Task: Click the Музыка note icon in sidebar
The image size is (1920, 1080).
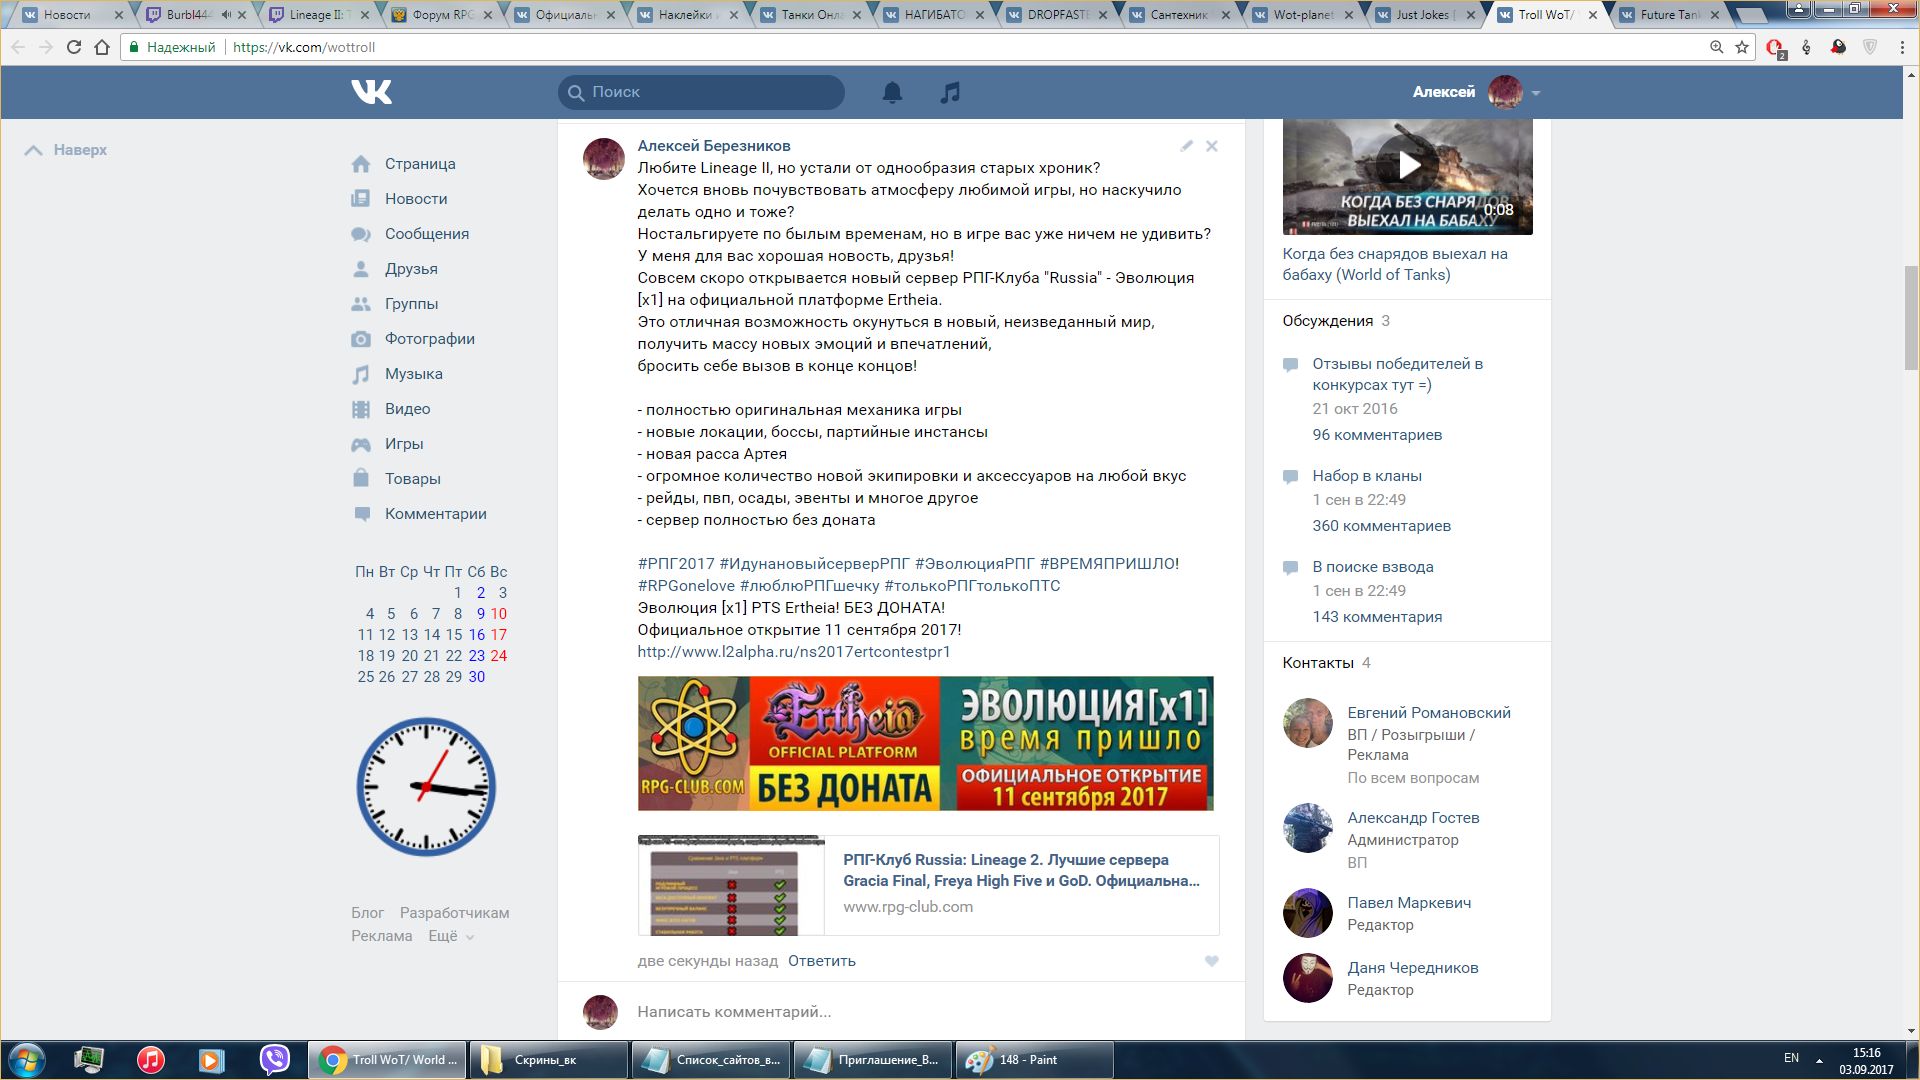Action: pyautogui.click(x=361, y=374)
